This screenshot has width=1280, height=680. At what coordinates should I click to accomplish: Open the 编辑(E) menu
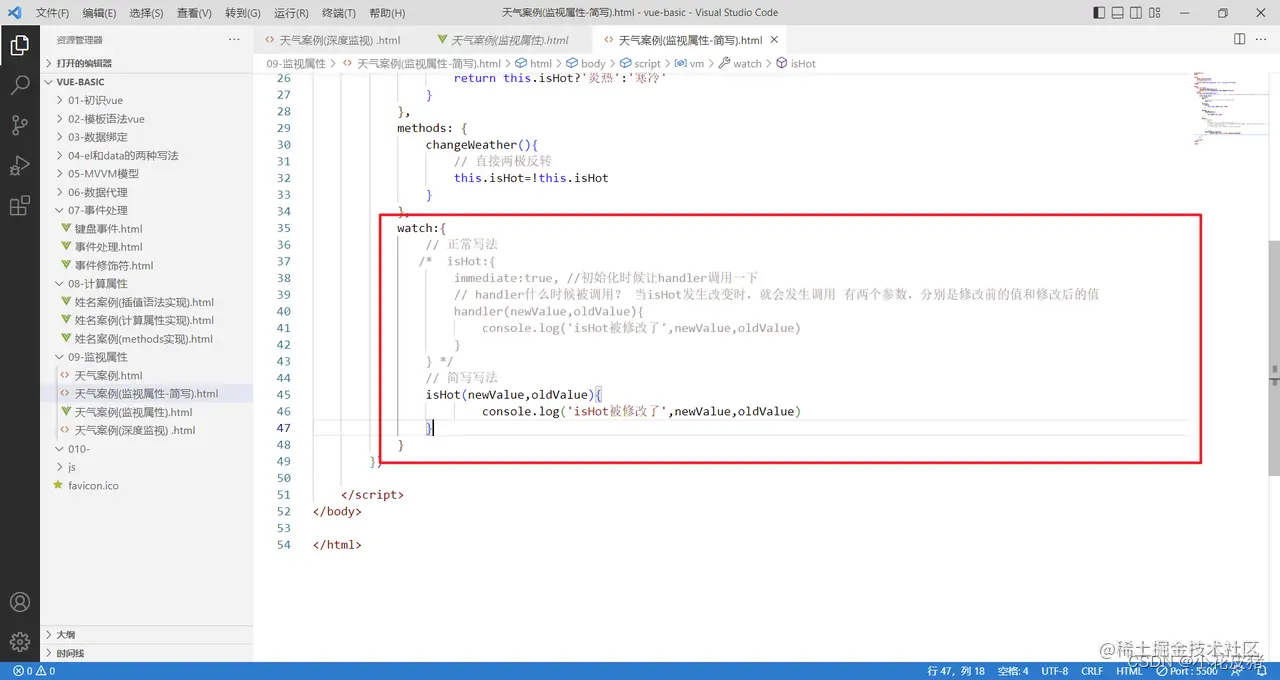(99, 13)
